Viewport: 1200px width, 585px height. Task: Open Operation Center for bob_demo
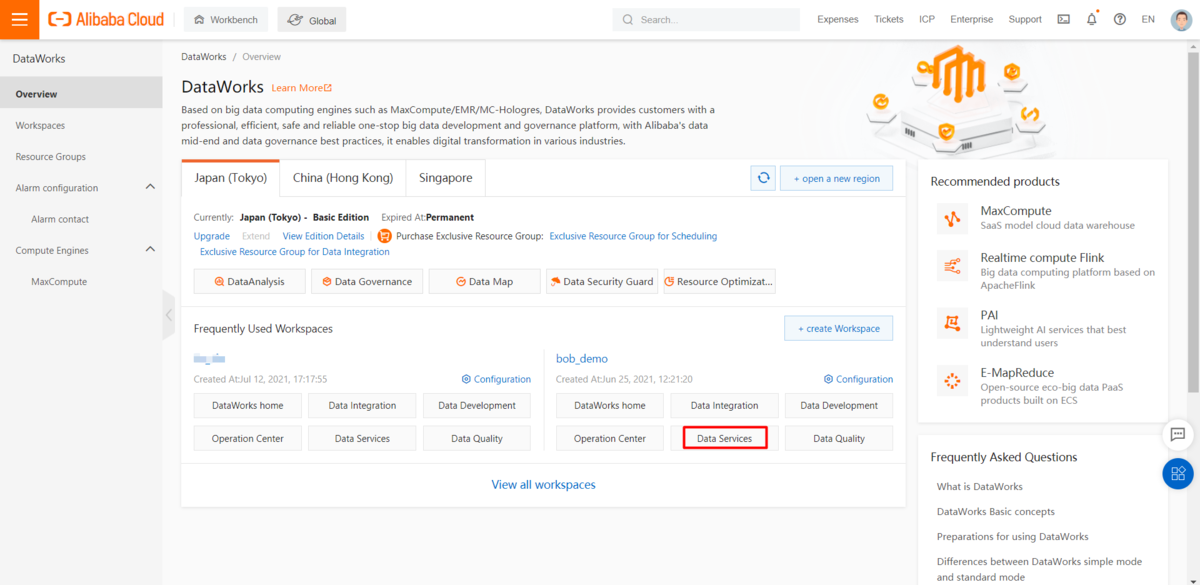610,438
